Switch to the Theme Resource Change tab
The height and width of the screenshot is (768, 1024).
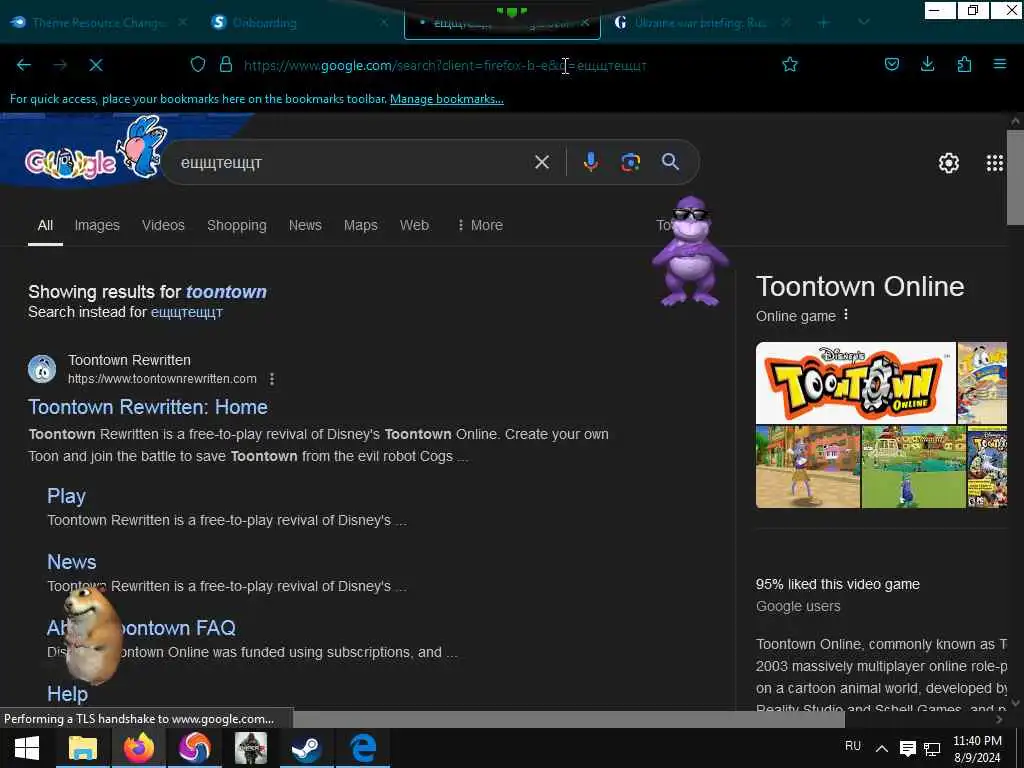click(x=100, y=22)
